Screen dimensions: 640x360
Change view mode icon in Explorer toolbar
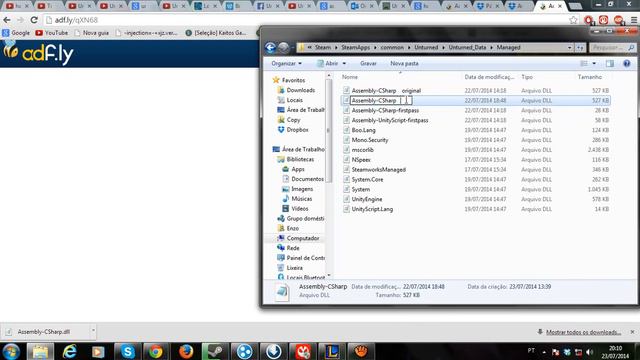pos(584,64)
